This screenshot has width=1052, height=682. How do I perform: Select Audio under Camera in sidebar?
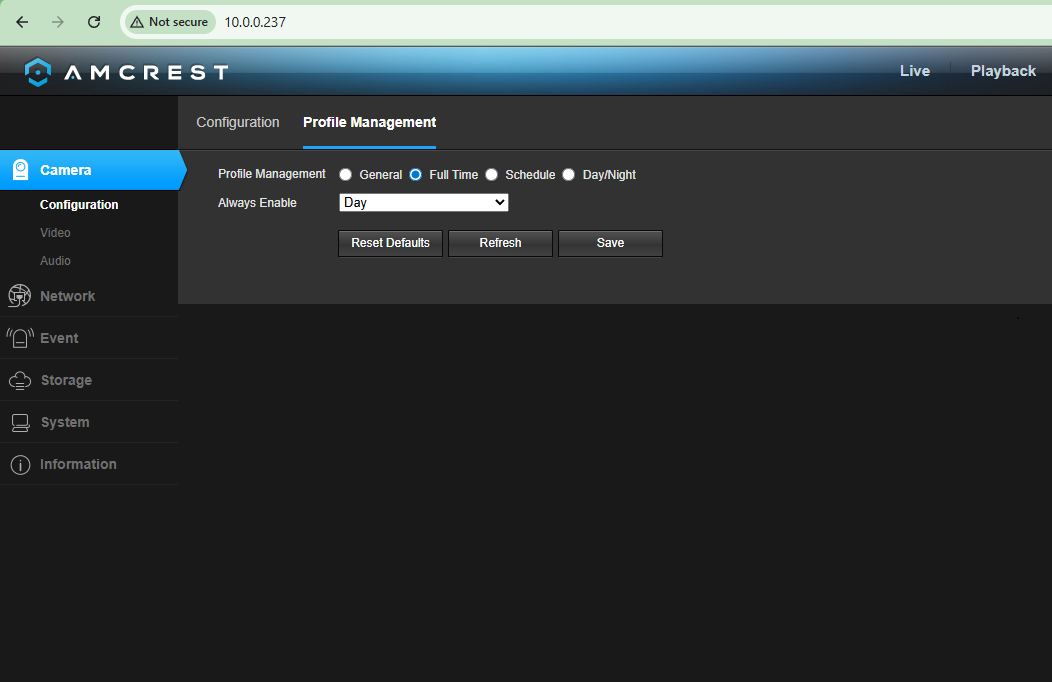tap(55, 261)
